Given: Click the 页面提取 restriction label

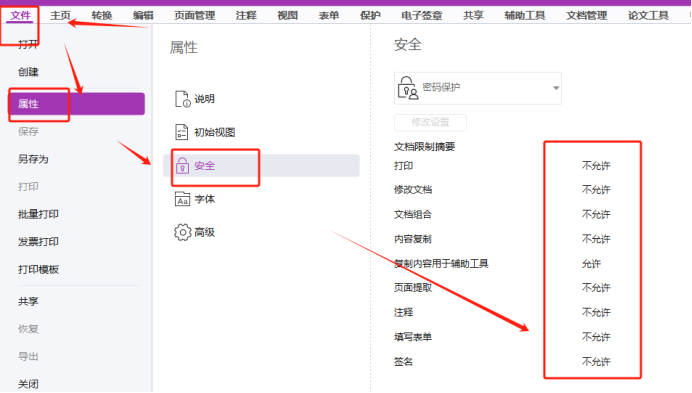Looking at the screenshot, I should click(x=413, y=288).
